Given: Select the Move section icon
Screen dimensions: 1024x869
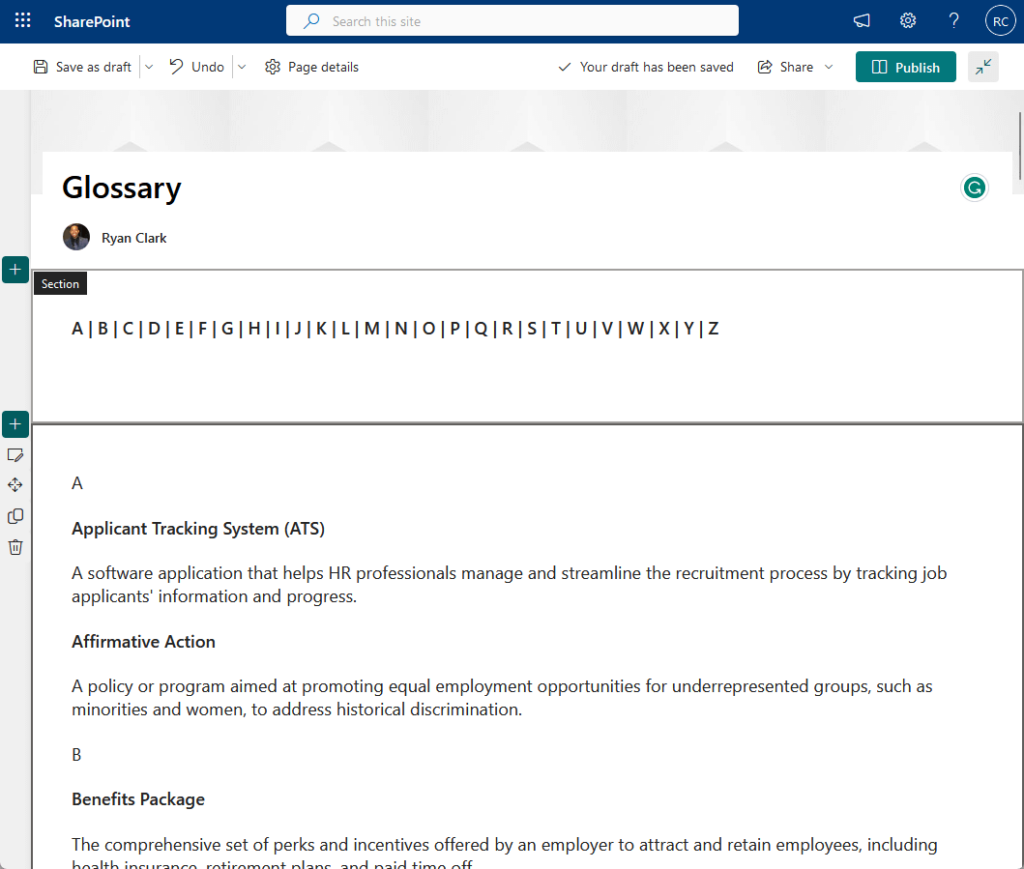Looking at the screenshot, I should click(x=15, y=485).
